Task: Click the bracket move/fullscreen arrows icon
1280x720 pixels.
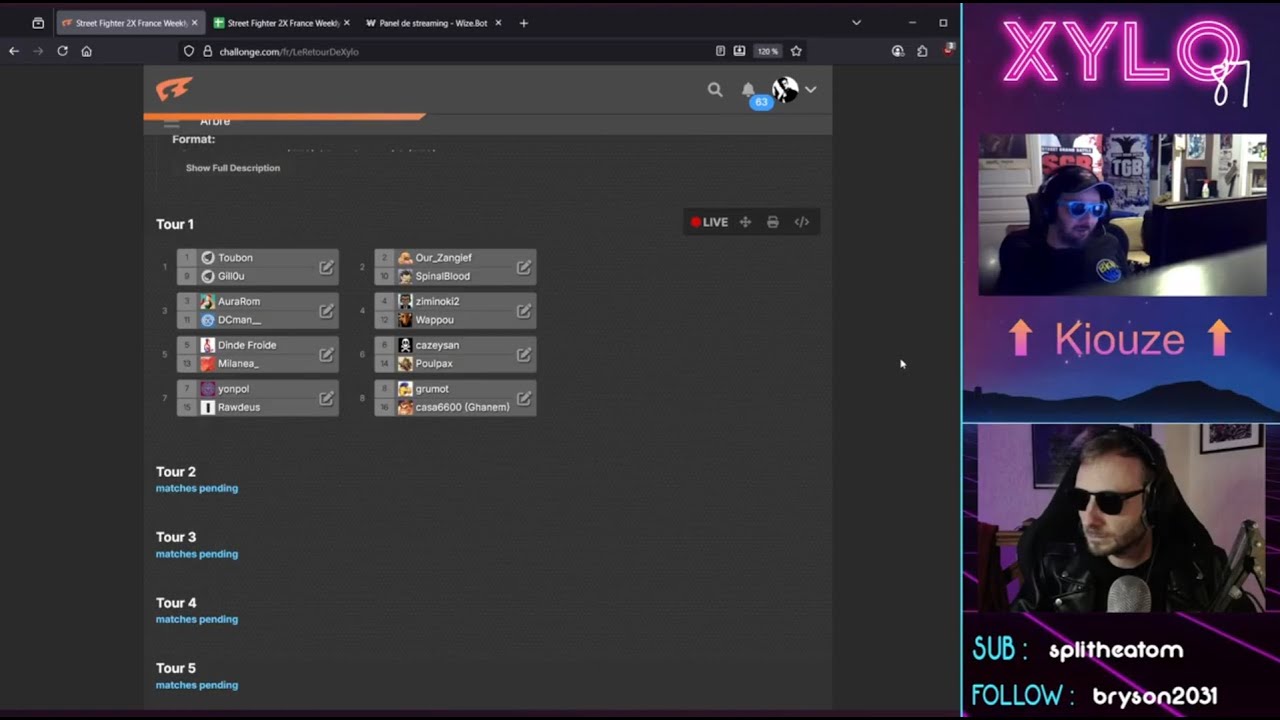Action: (x=745, y=222)
